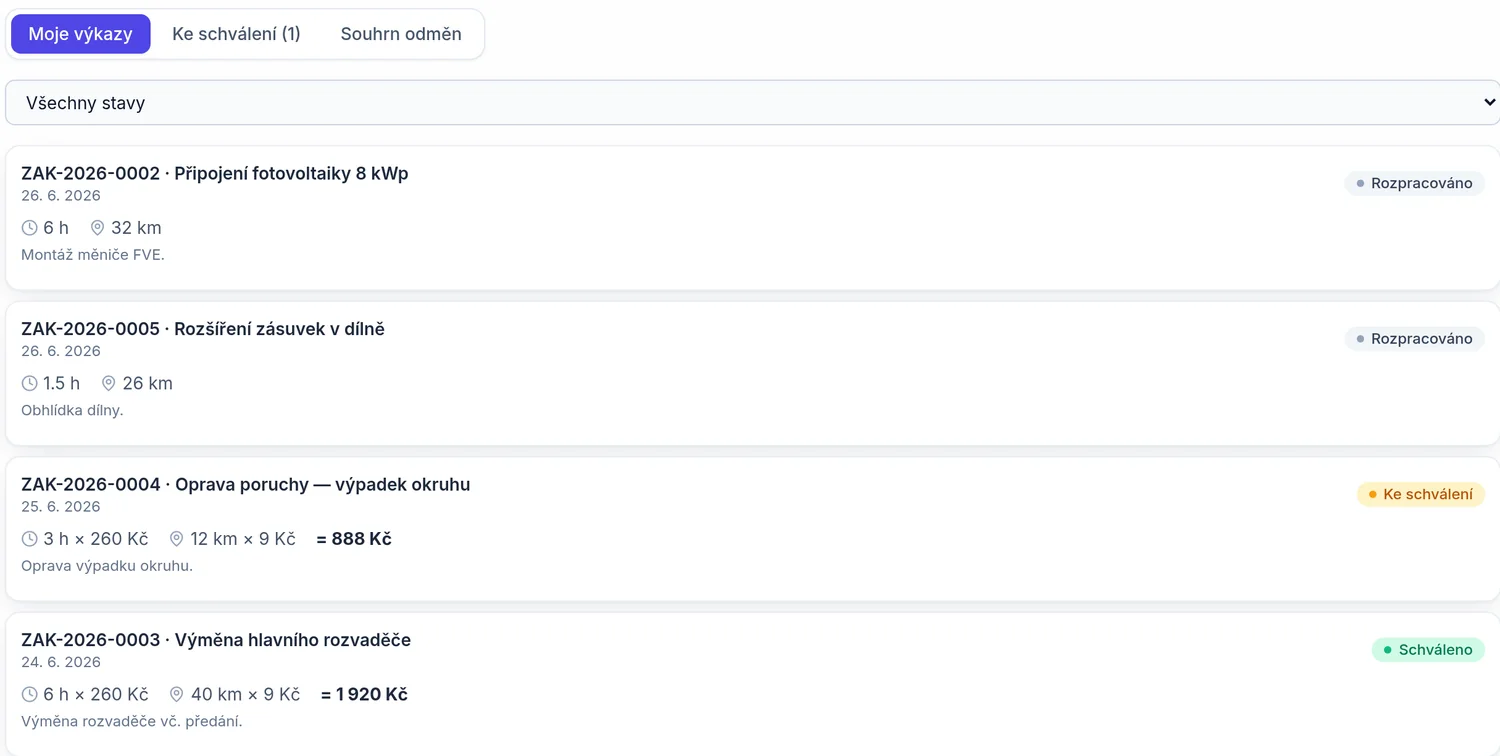1500x756 pixels.
Task: Click clock icon next to 3 h × 260 Kč
Action: click(29, 539)
